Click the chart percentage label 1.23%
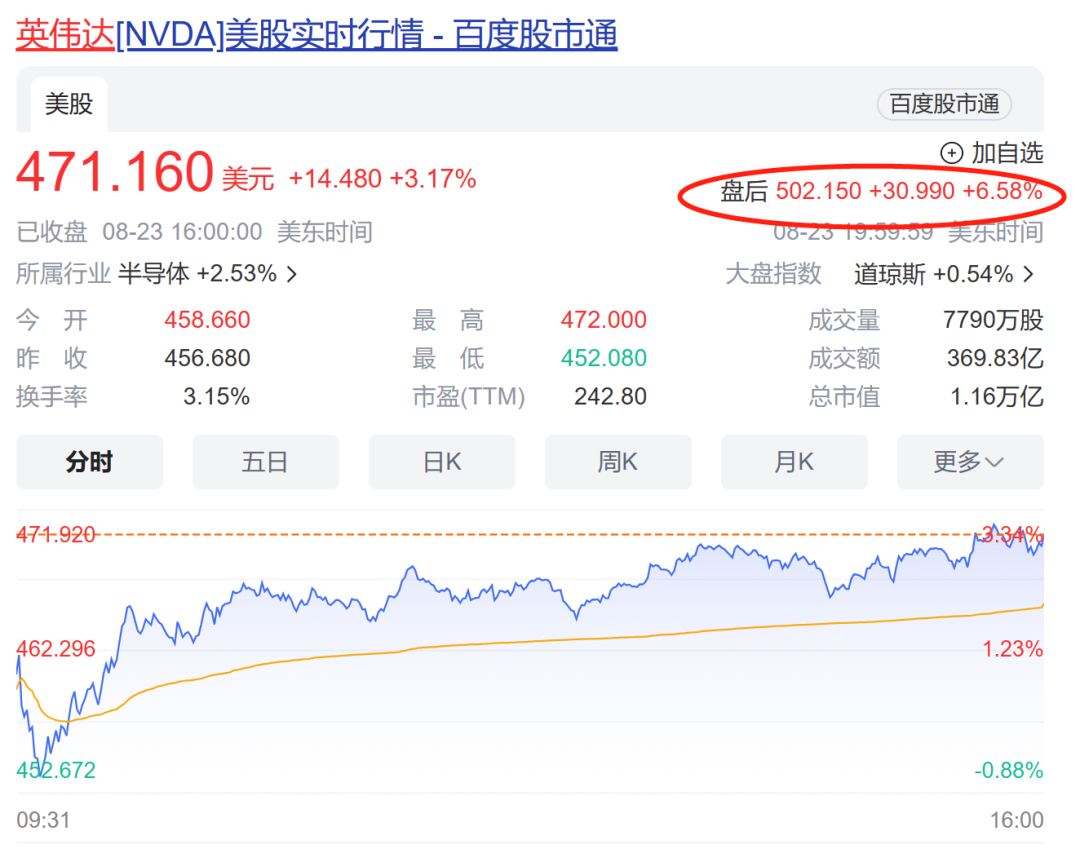Viewport: 1080px width, 849px height. [1012, 649]
